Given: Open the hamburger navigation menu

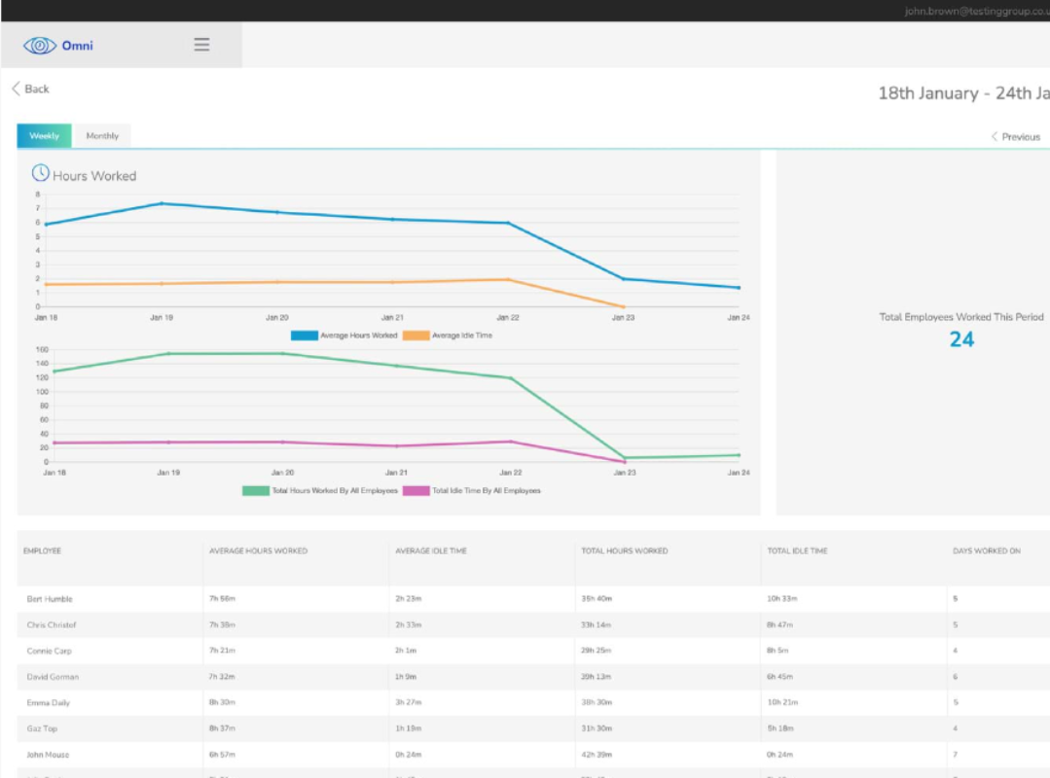Looking at the screenshot, I should click(x=202, y=45).
